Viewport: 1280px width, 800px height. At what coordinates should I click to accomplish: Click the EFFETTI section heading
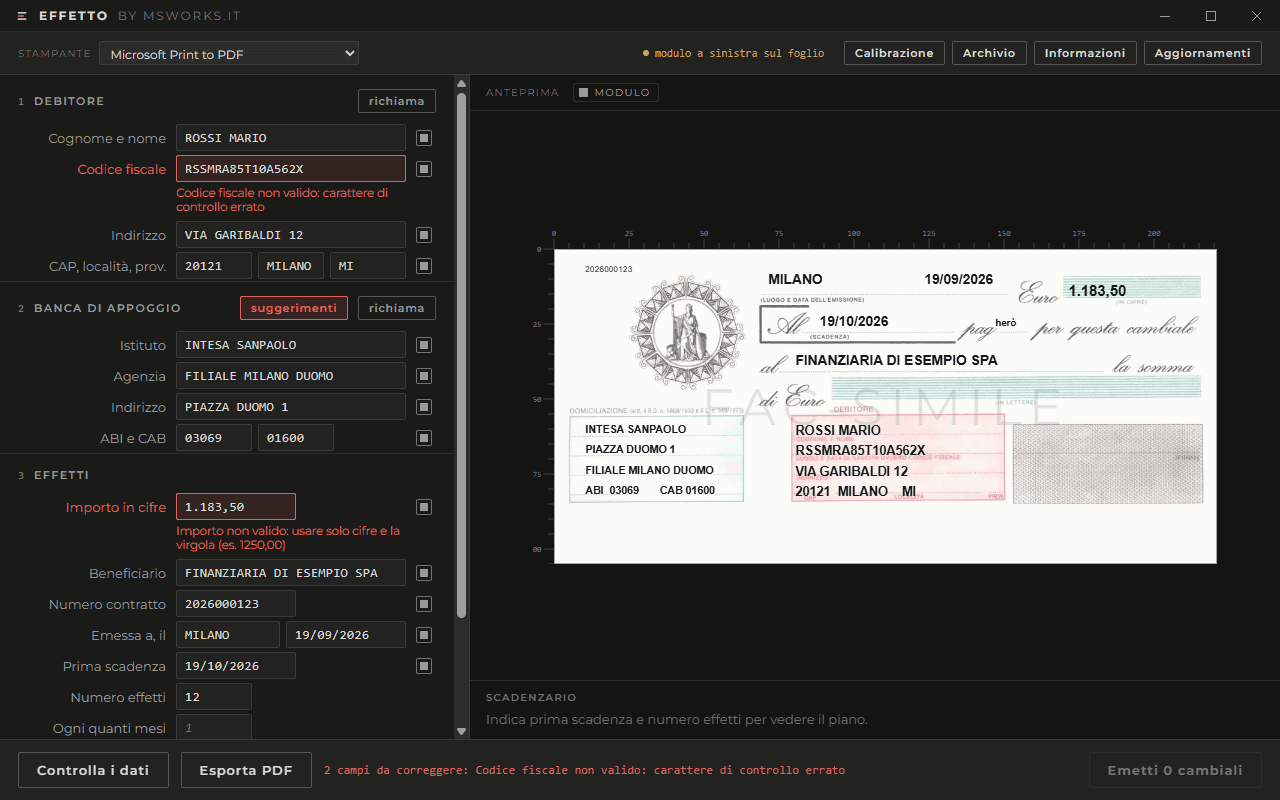(62, 475)
